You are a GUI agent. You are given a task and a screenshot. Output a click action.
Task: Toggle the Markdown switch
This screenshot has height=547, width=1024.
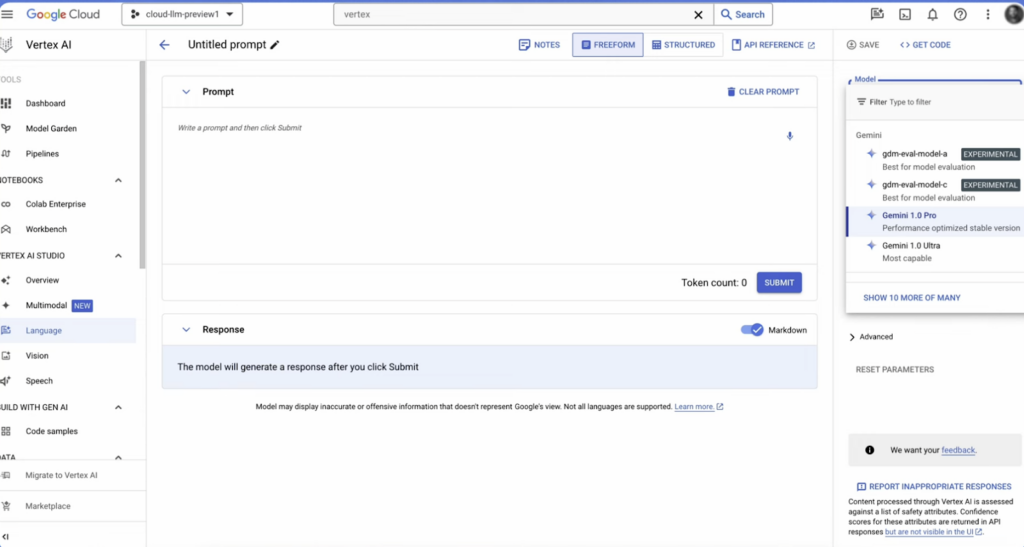pos(752,330)
